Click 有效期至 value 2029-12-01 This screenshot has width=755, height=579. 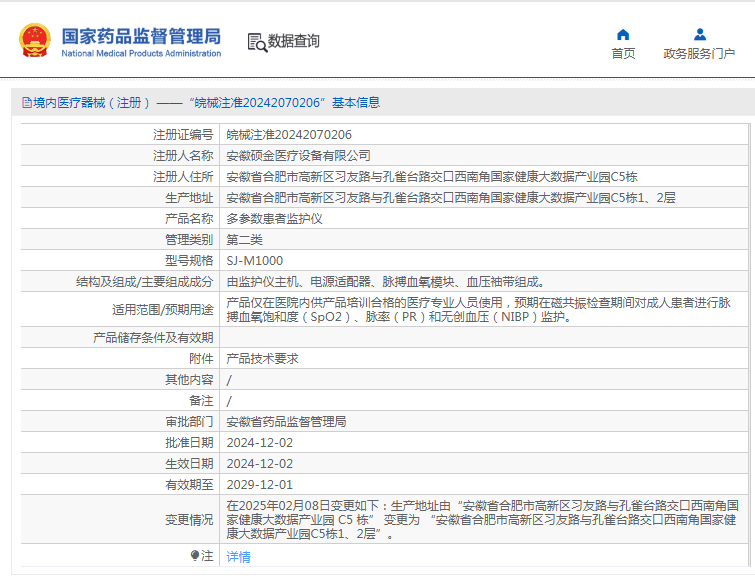(x=260, y=485)
